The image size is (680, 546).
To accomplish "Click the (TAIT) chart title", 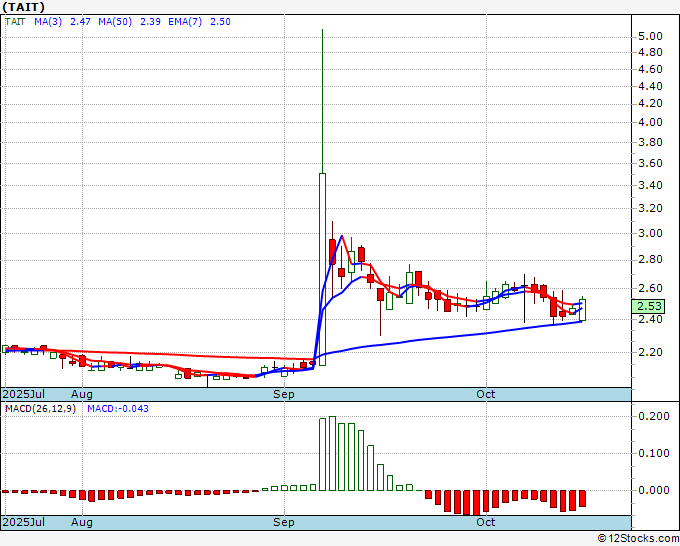I will tap(23, 7).
